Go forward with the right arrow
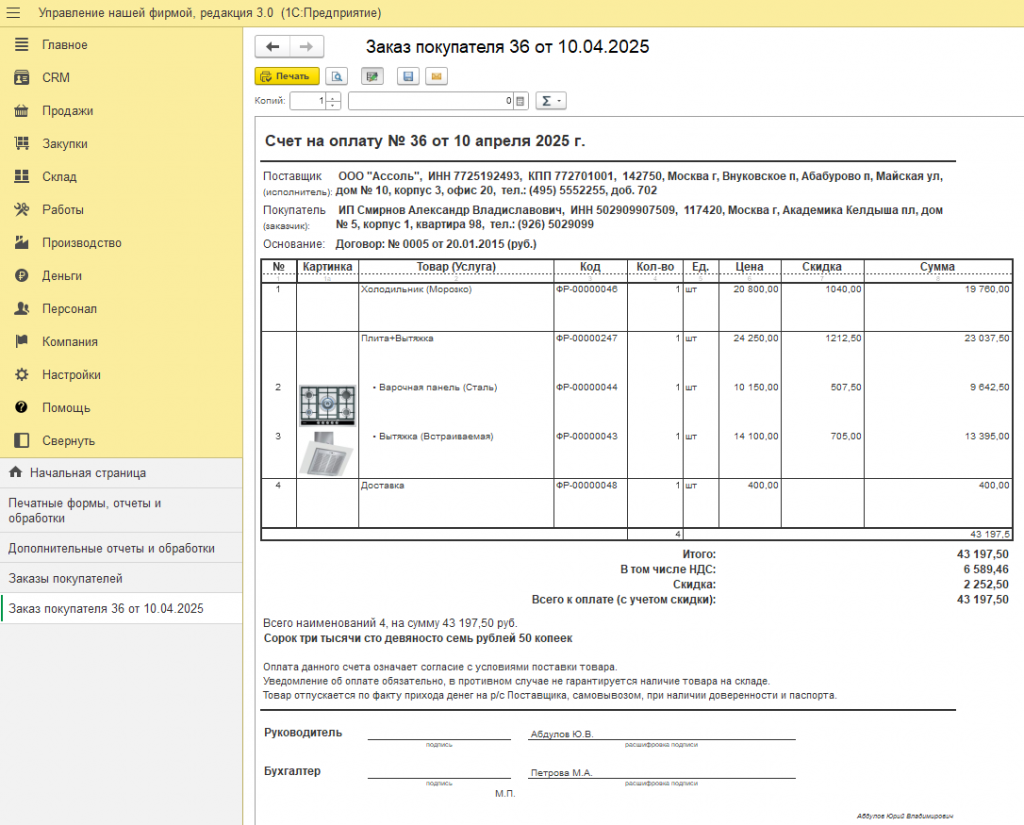Viewport: 1024px width, 825px height. [306, 46]
